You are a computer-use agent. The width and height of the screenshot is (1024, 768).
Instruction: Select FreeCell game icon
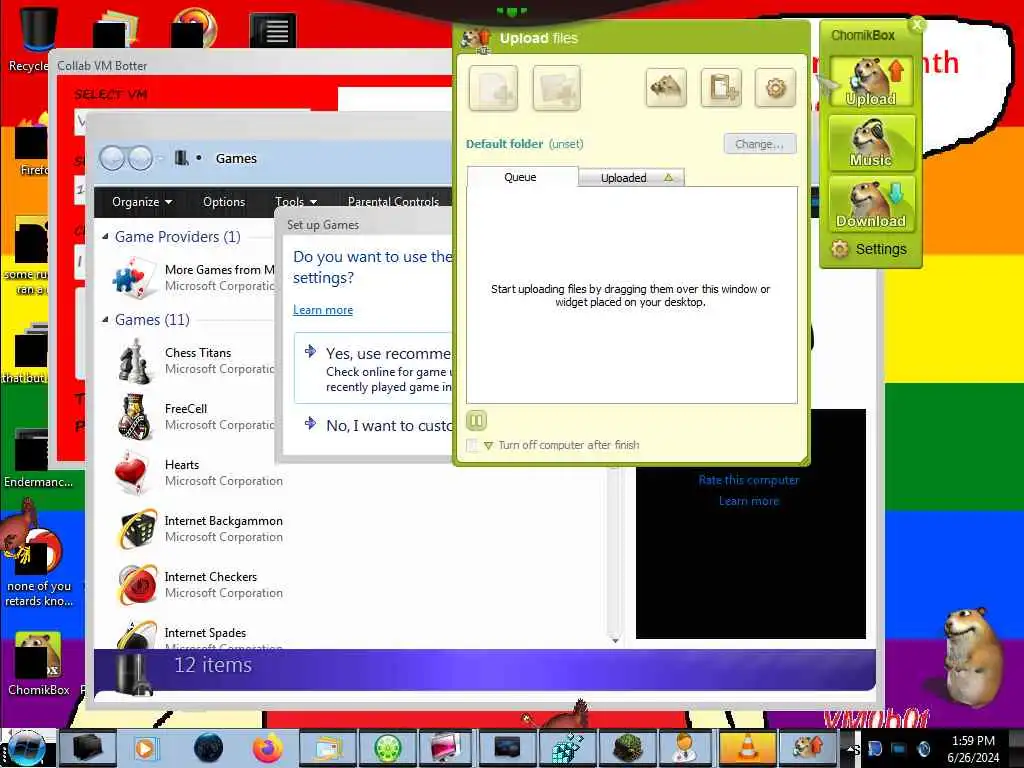pyautogui.click(x=135, y=417)
